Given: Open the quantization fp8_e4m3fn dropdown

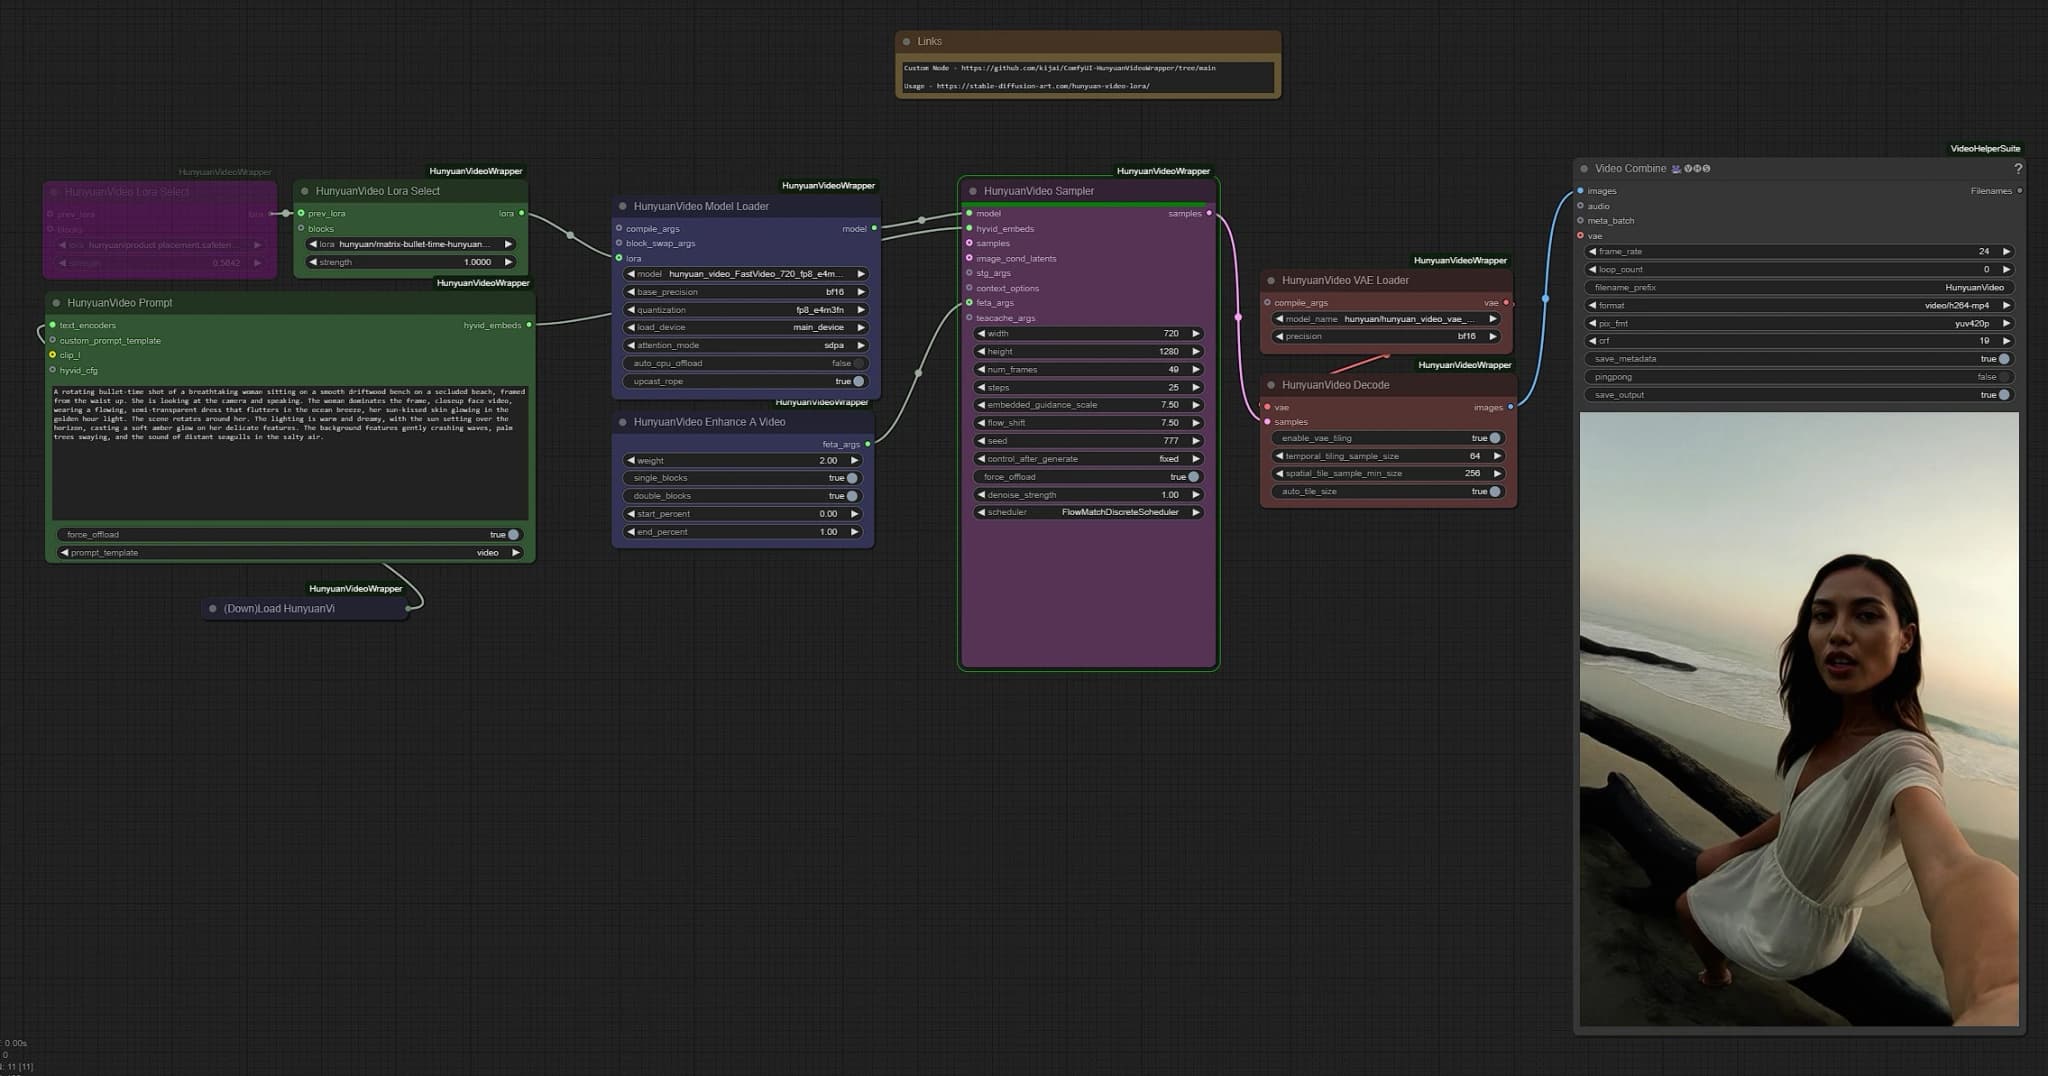Looking at the screenshot, I should (x=745, y=310).
